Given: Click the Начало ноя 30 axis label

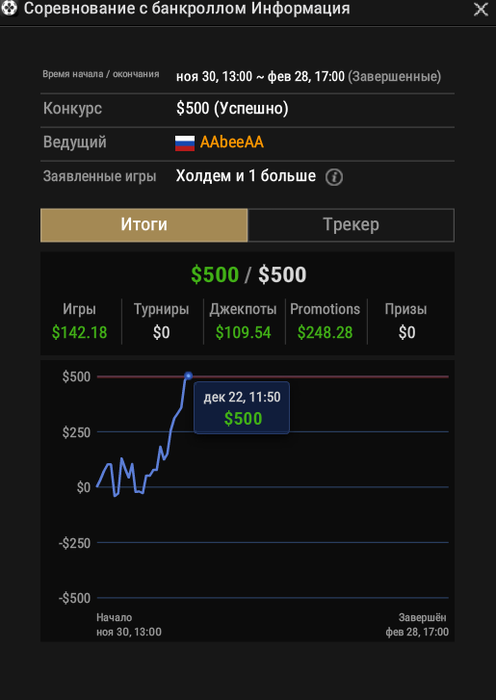Looking at the screenshot, I should [x=129, y=625].
